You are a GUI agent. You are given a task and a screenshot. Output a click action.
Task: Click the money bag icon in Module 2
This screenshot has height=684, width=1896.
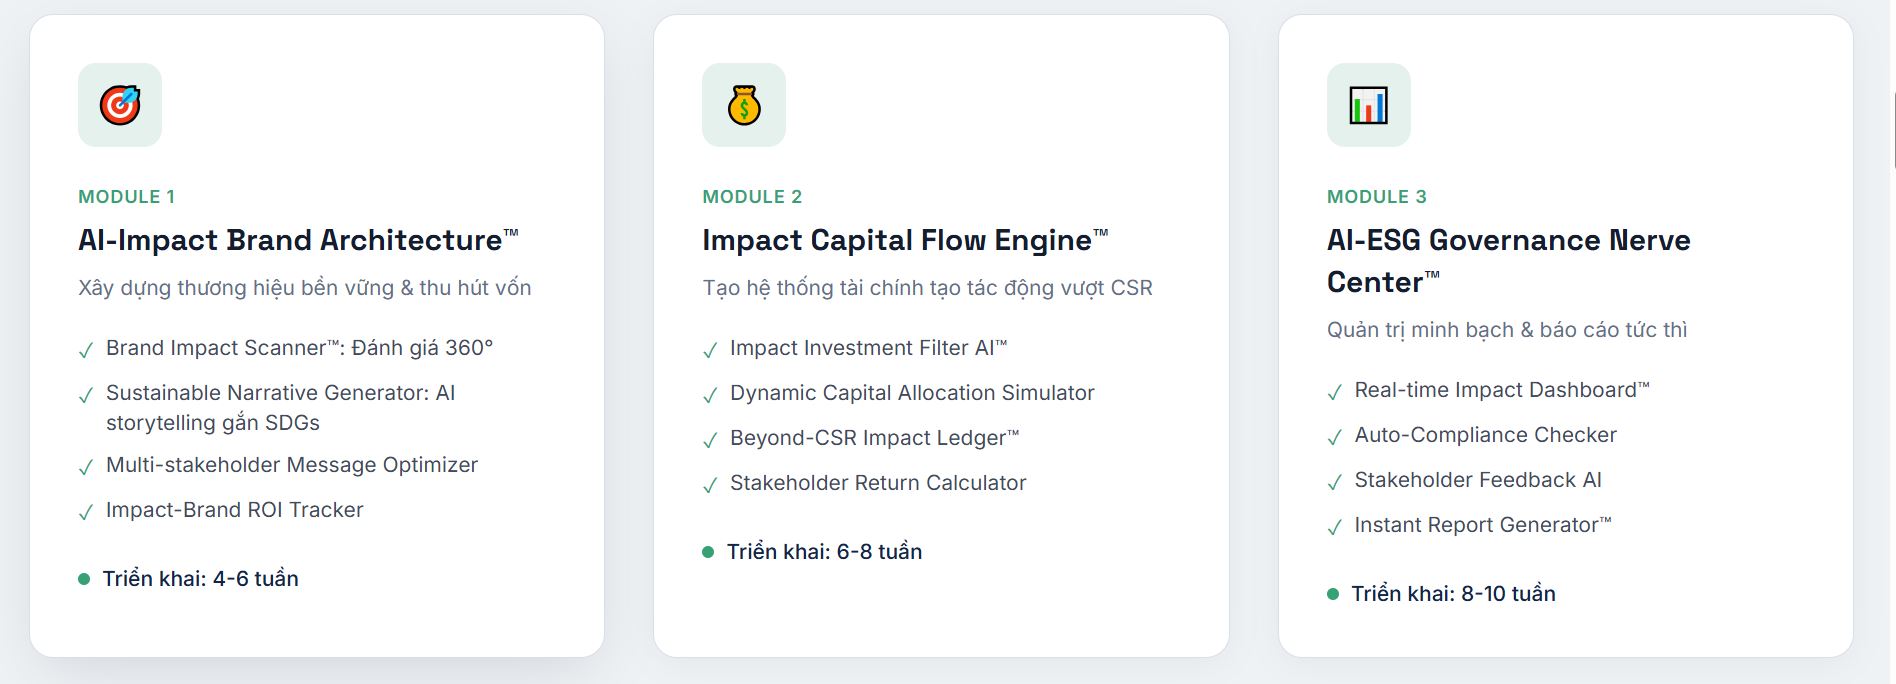tap(744, 105)
